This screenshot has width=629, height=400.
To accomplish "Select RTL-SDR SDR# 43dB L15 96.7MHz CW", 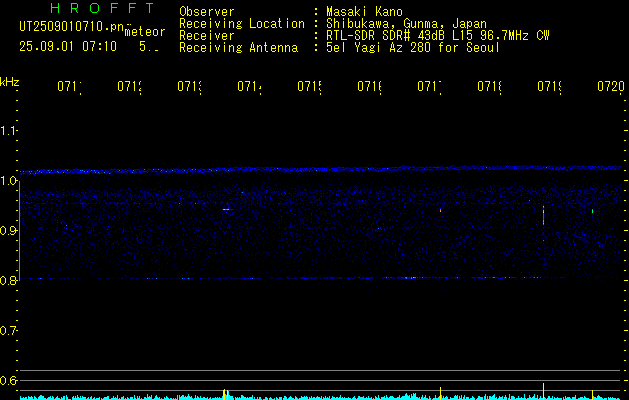I will click(x=438, y=36).
